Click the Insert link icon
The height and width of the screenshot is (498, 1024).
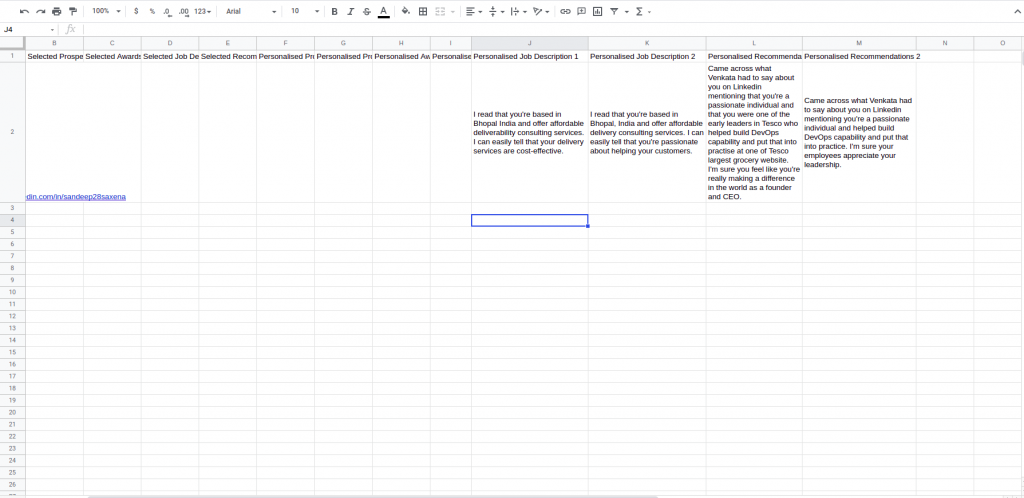coord(566,11)
